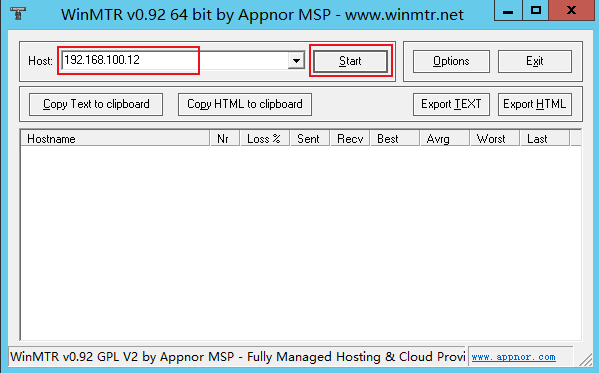Screen dimensions: 599x373
Task: Select the Best column header
Action: tap(395, 138)
